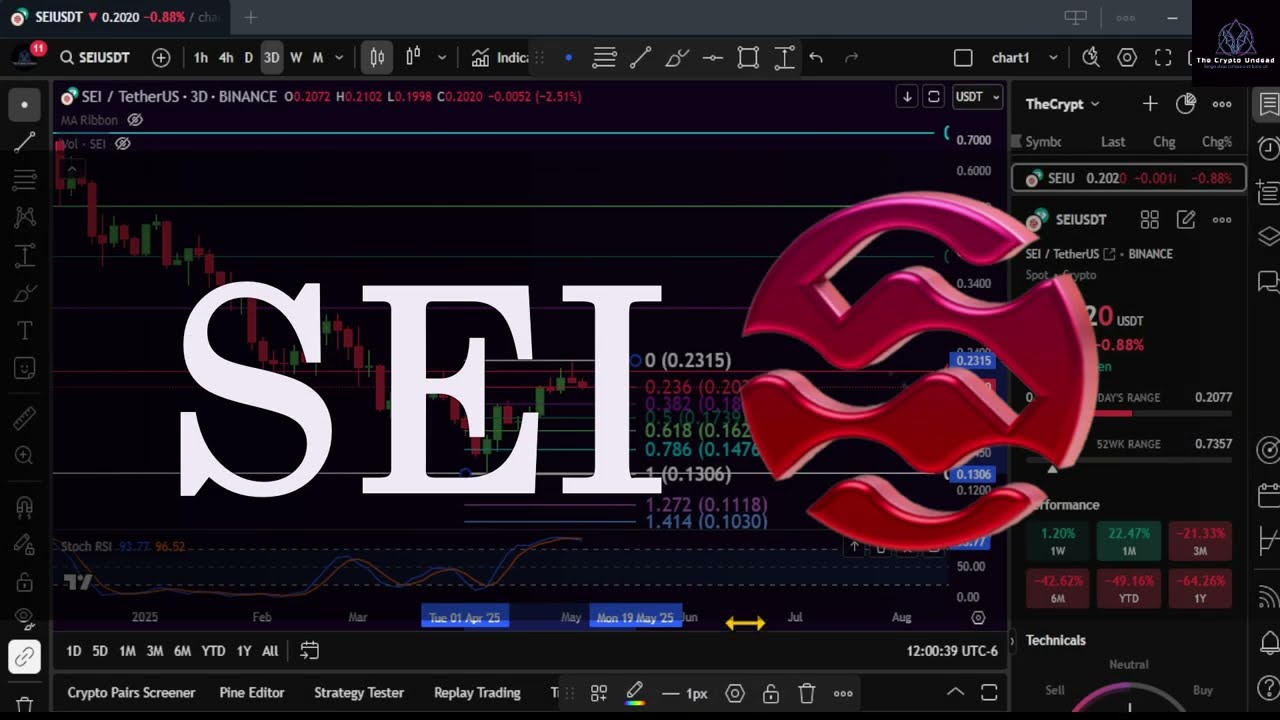Toggle the link drawings chain icon
Image resolution: width=1280 pixels, height=720 pixels.
click(25, 657)
